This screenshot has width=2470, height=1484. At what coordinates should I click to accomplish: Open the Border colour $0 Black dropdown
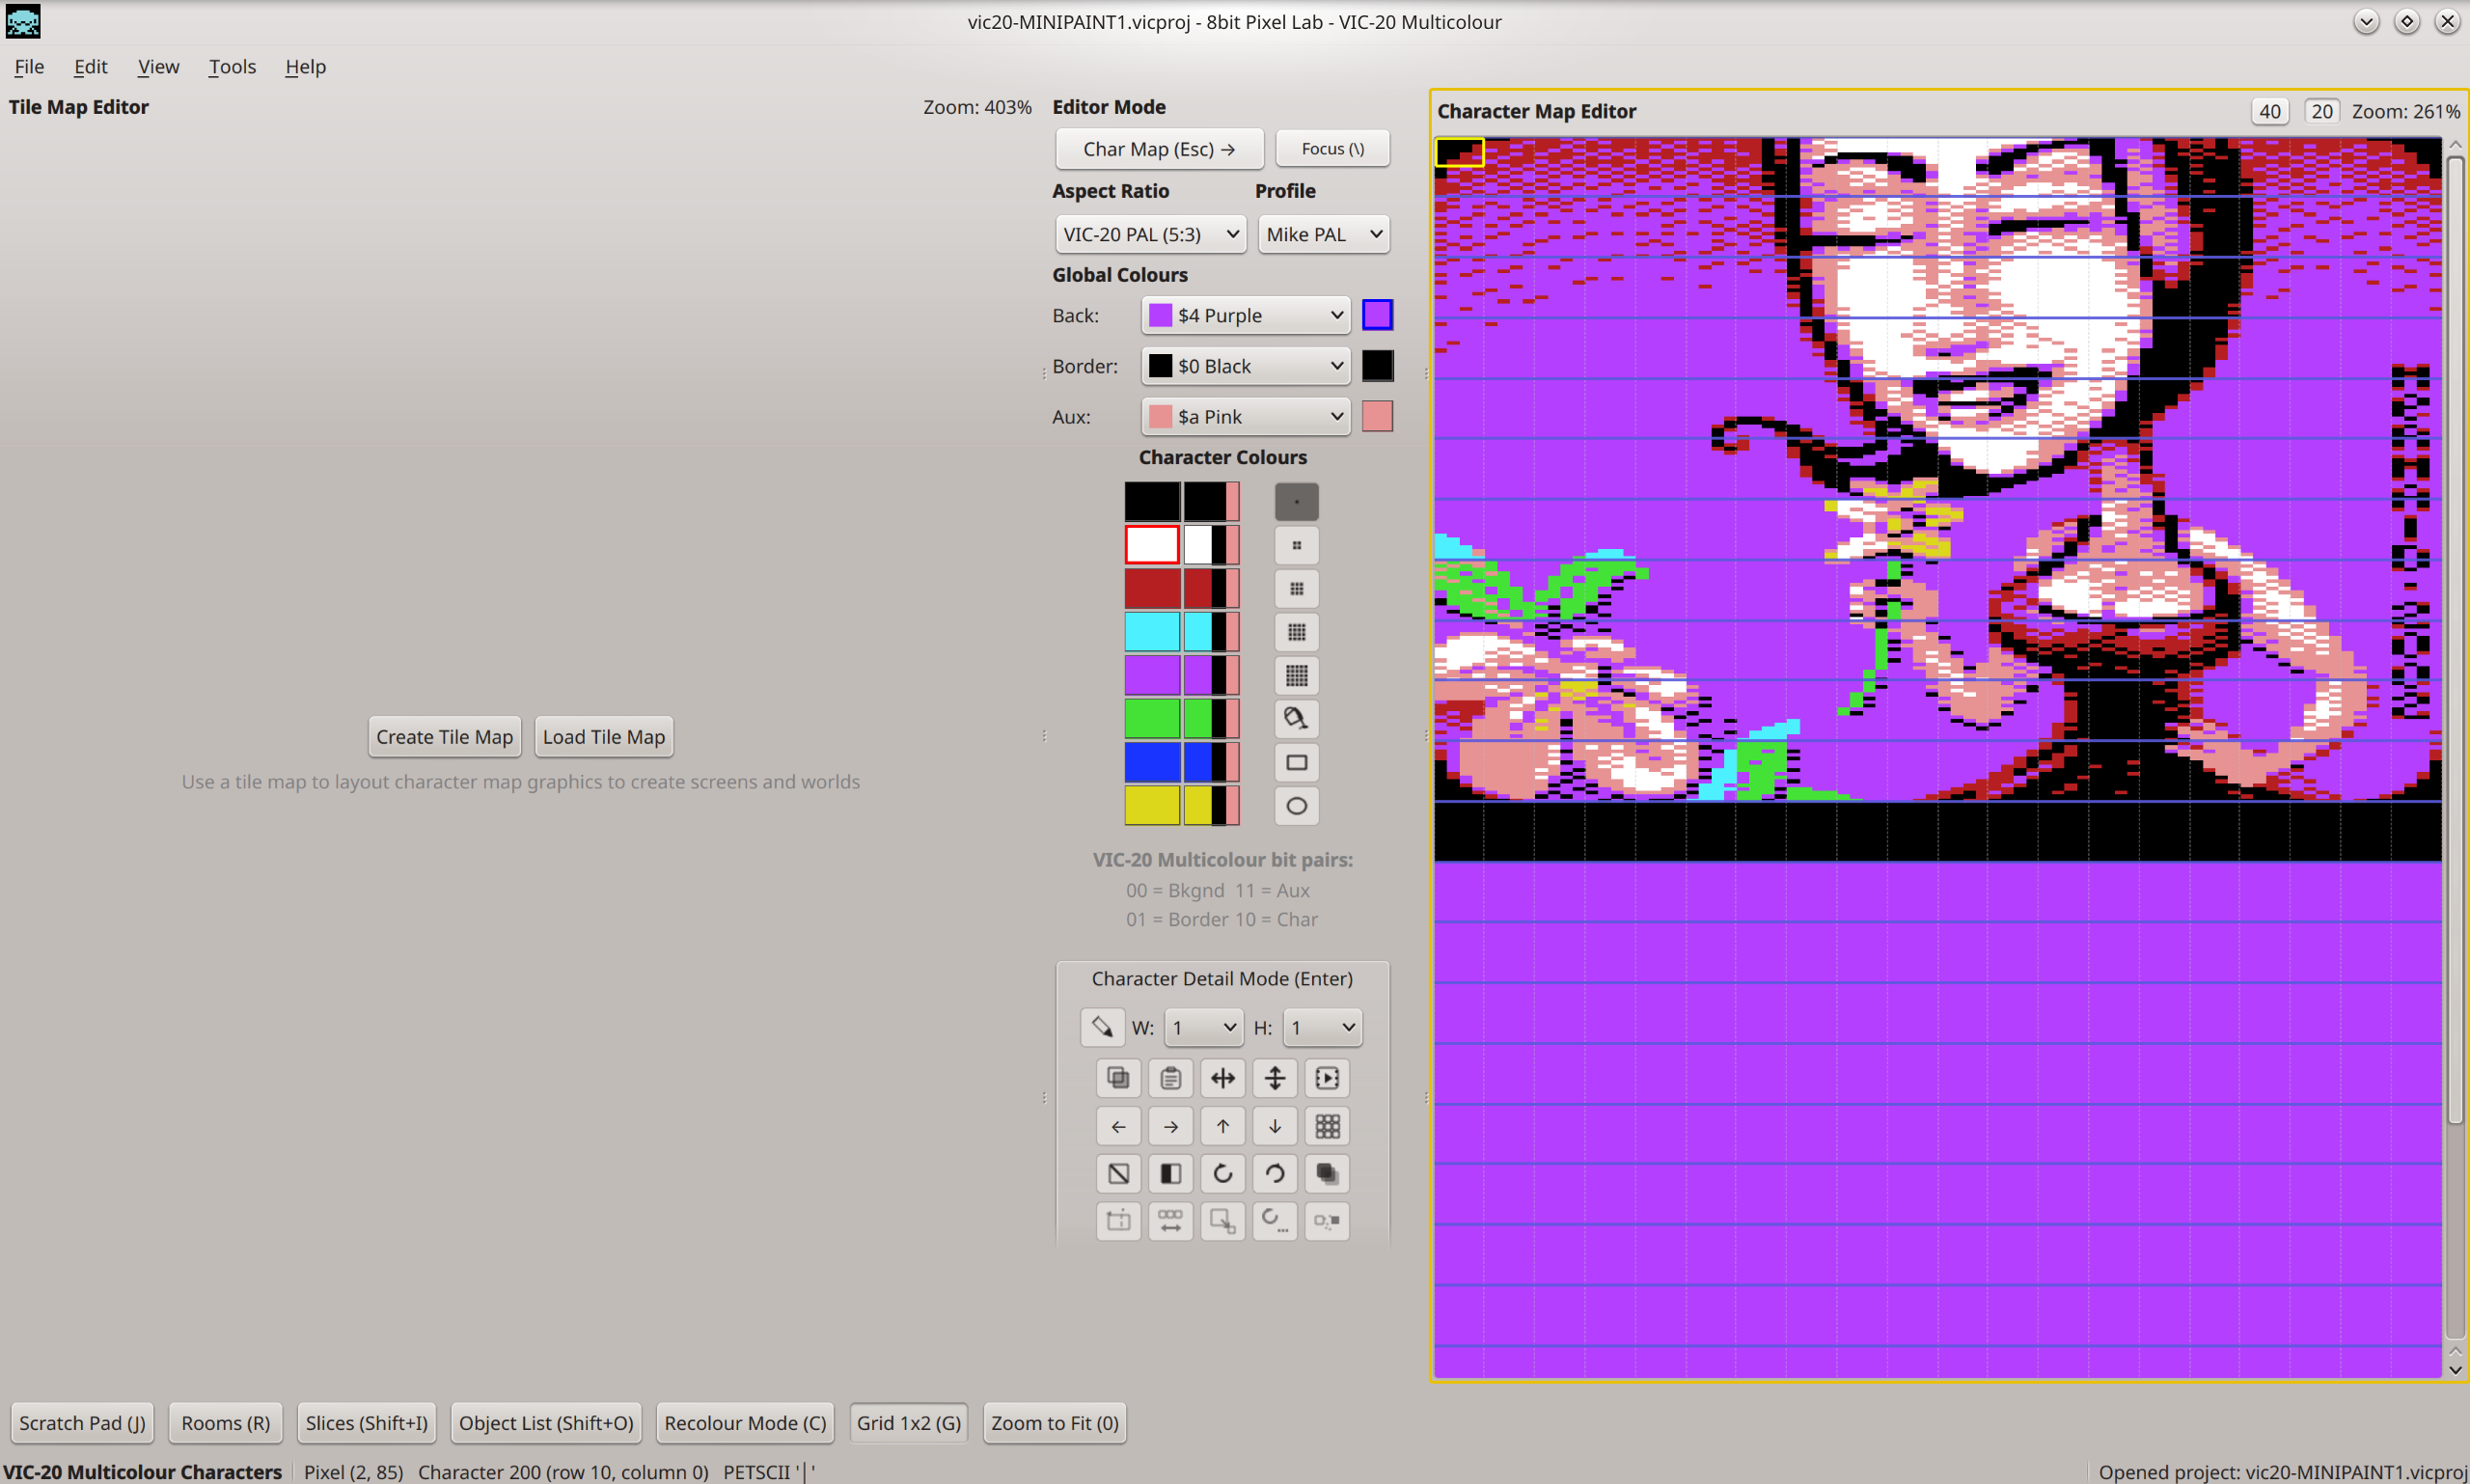tap(1245, 366)
